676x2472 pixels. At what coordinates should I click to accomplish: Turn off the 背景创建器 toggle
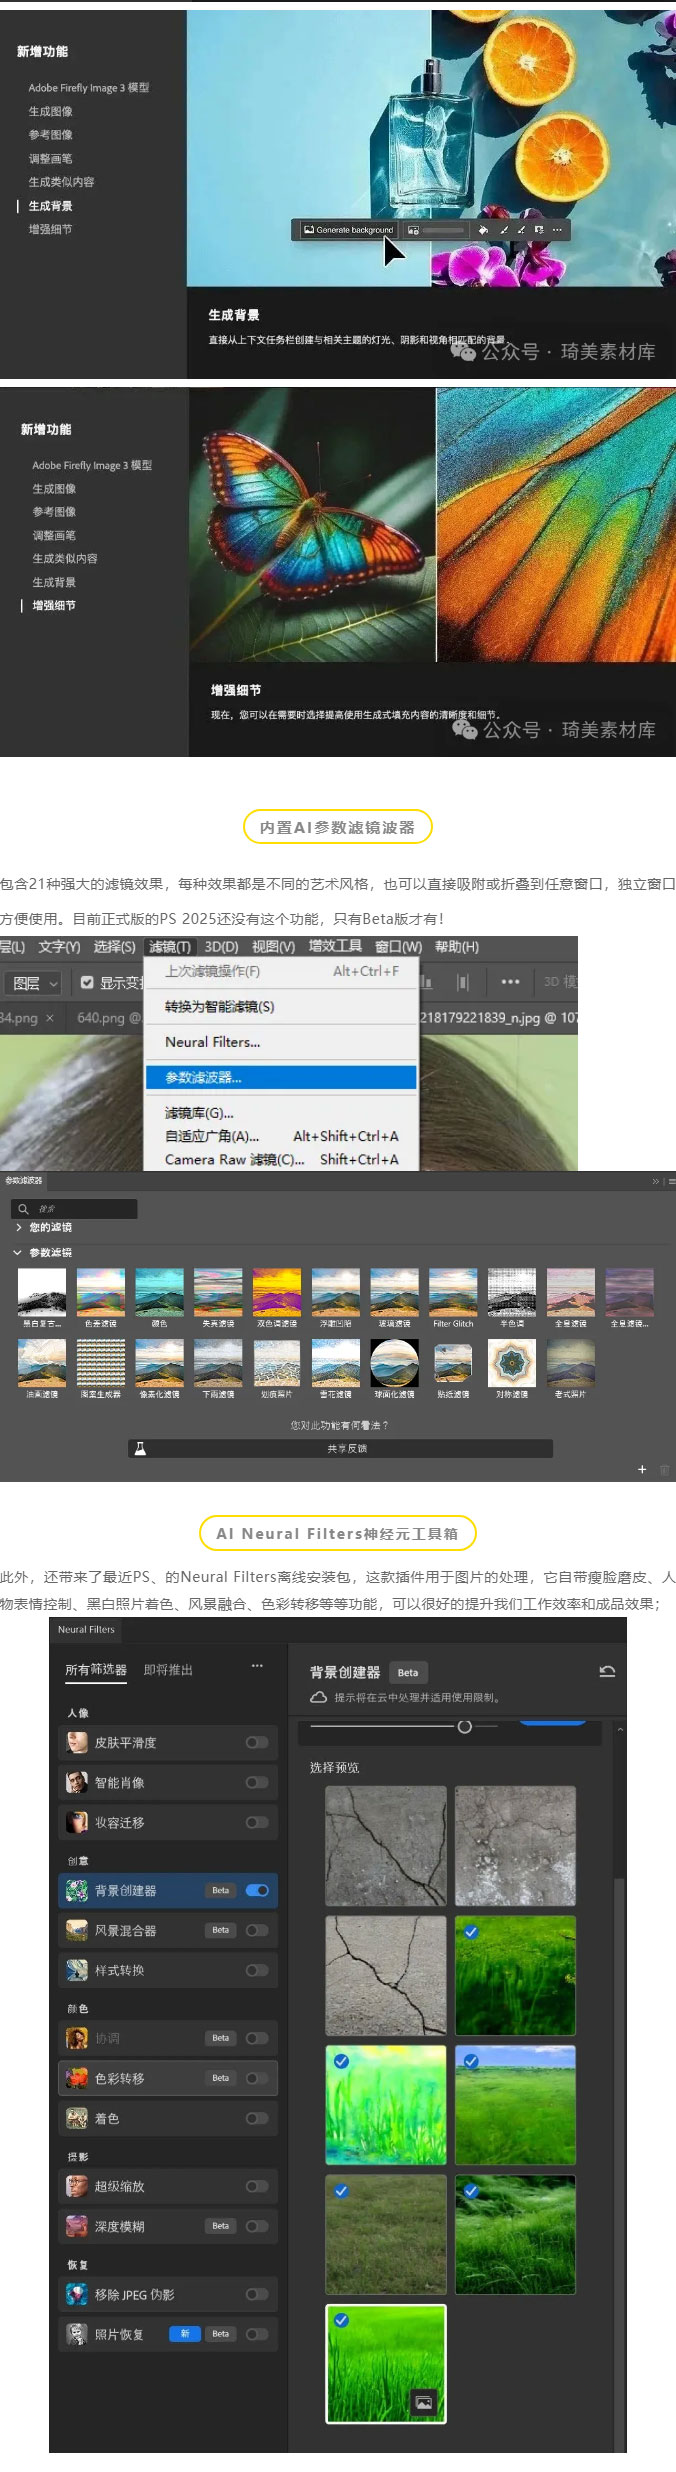257,1890
